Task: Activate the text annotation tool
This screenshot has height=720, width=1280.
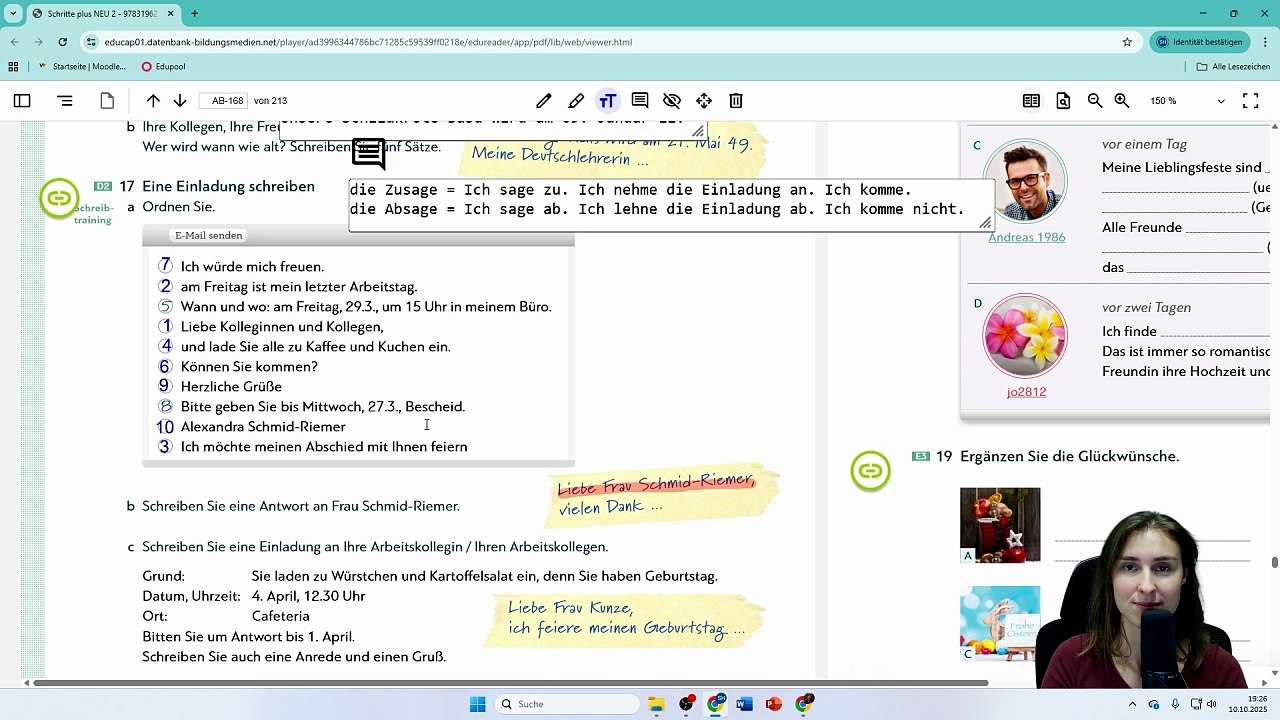Action: coord(607,101)
